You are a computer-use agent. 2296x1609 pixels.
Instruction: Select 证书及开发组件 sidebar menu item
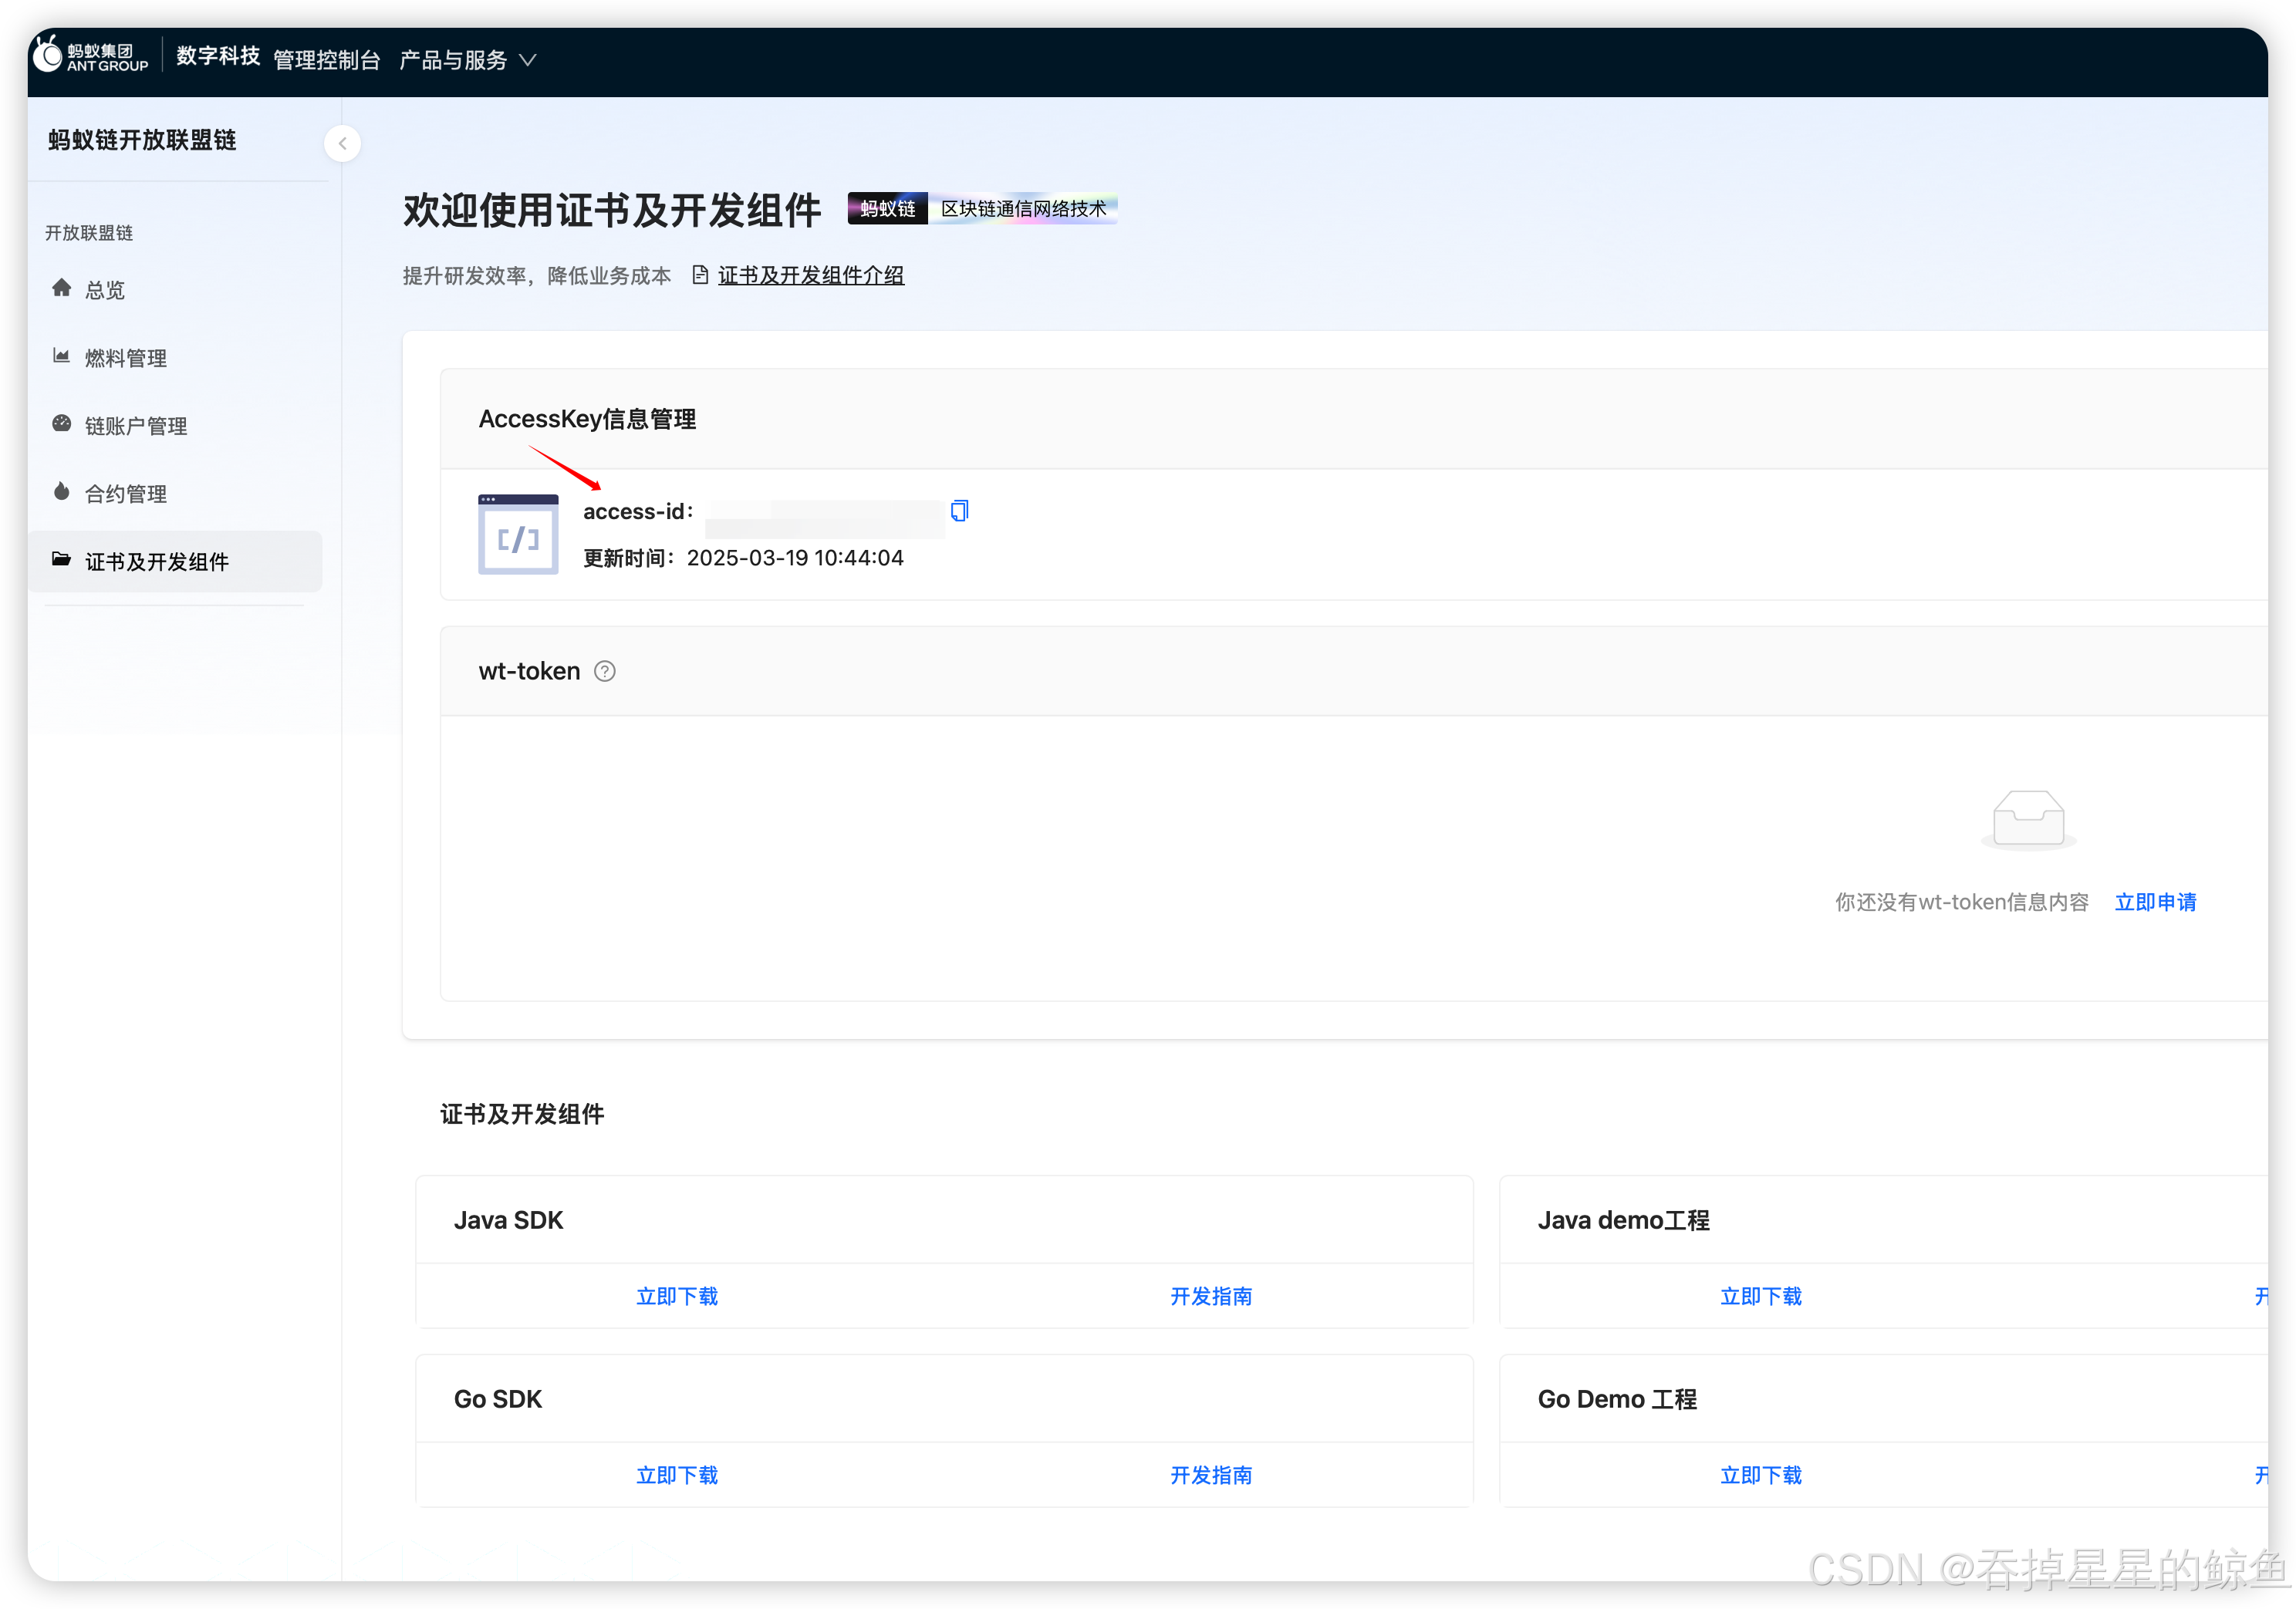157,562
